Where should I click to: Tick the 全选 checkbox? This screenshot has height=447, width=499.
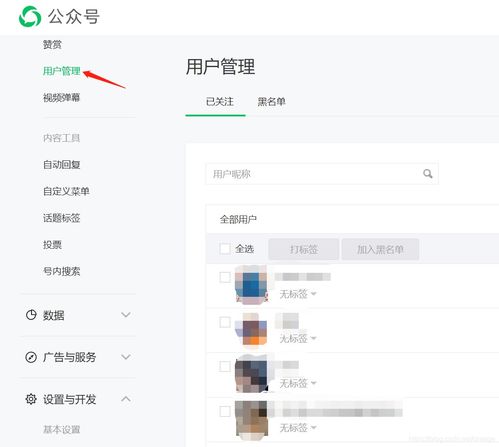[x=225, y=249]
